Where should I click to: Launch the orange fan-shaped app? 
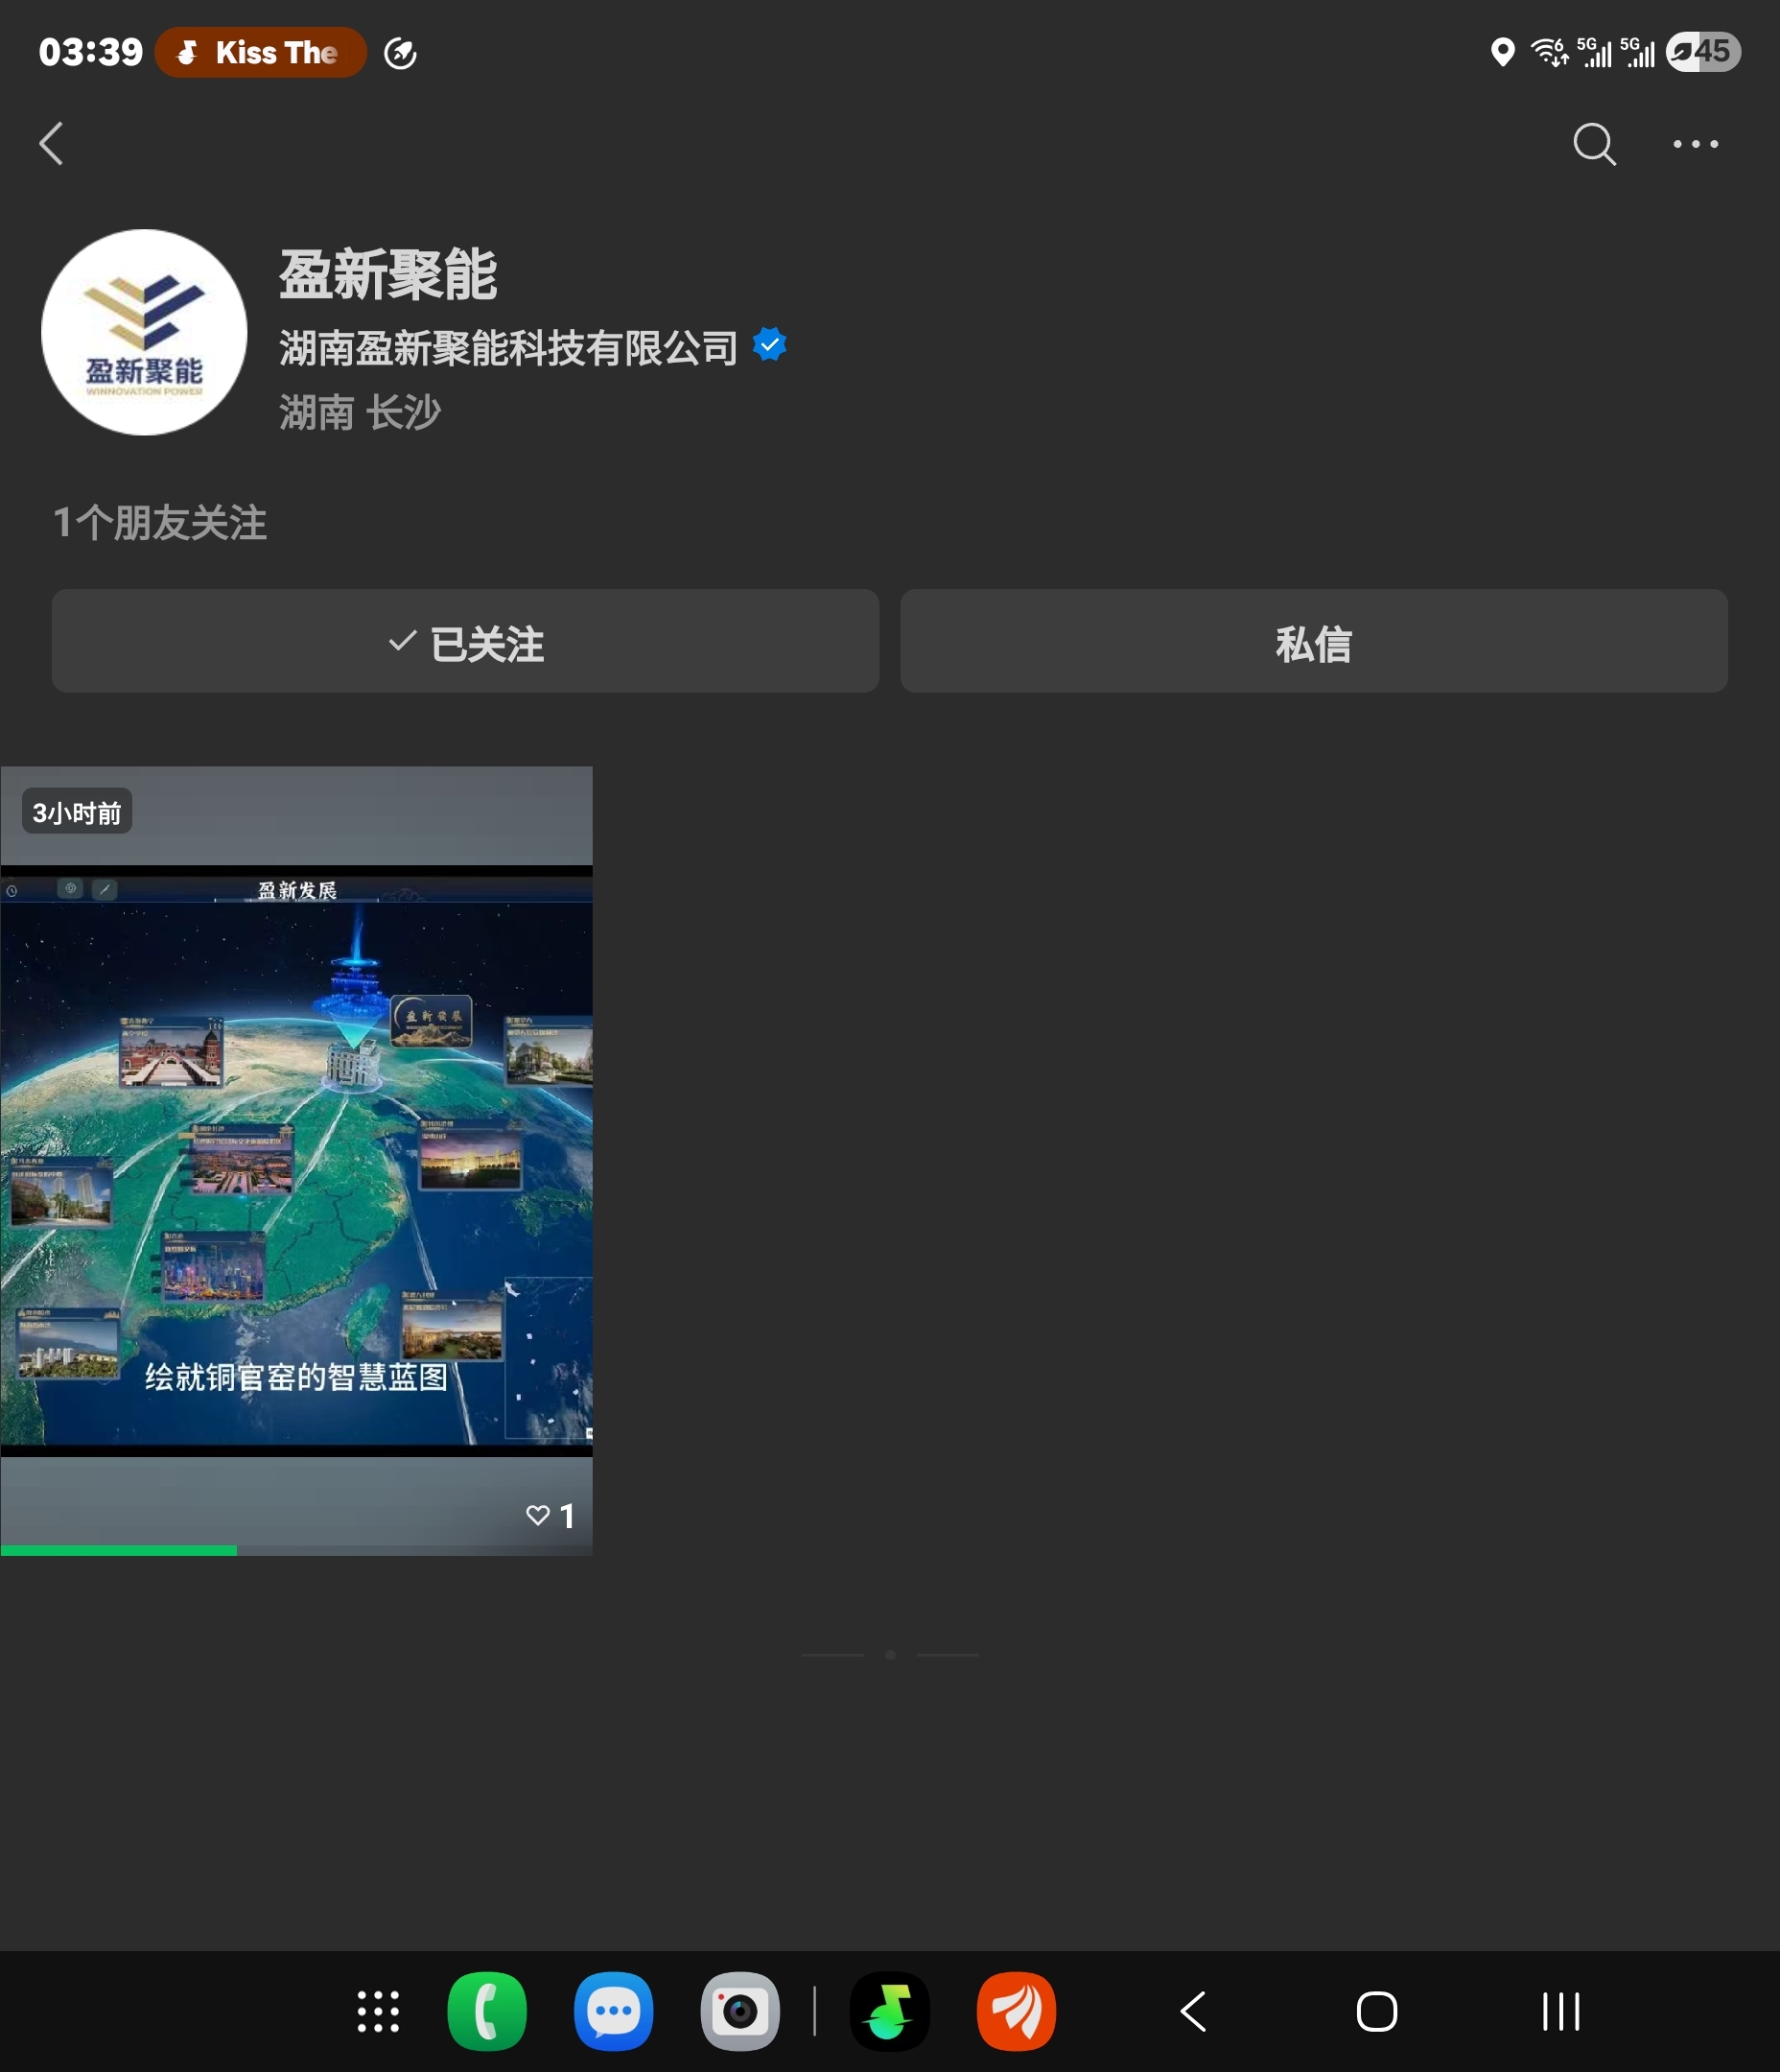[1016, 2011]
